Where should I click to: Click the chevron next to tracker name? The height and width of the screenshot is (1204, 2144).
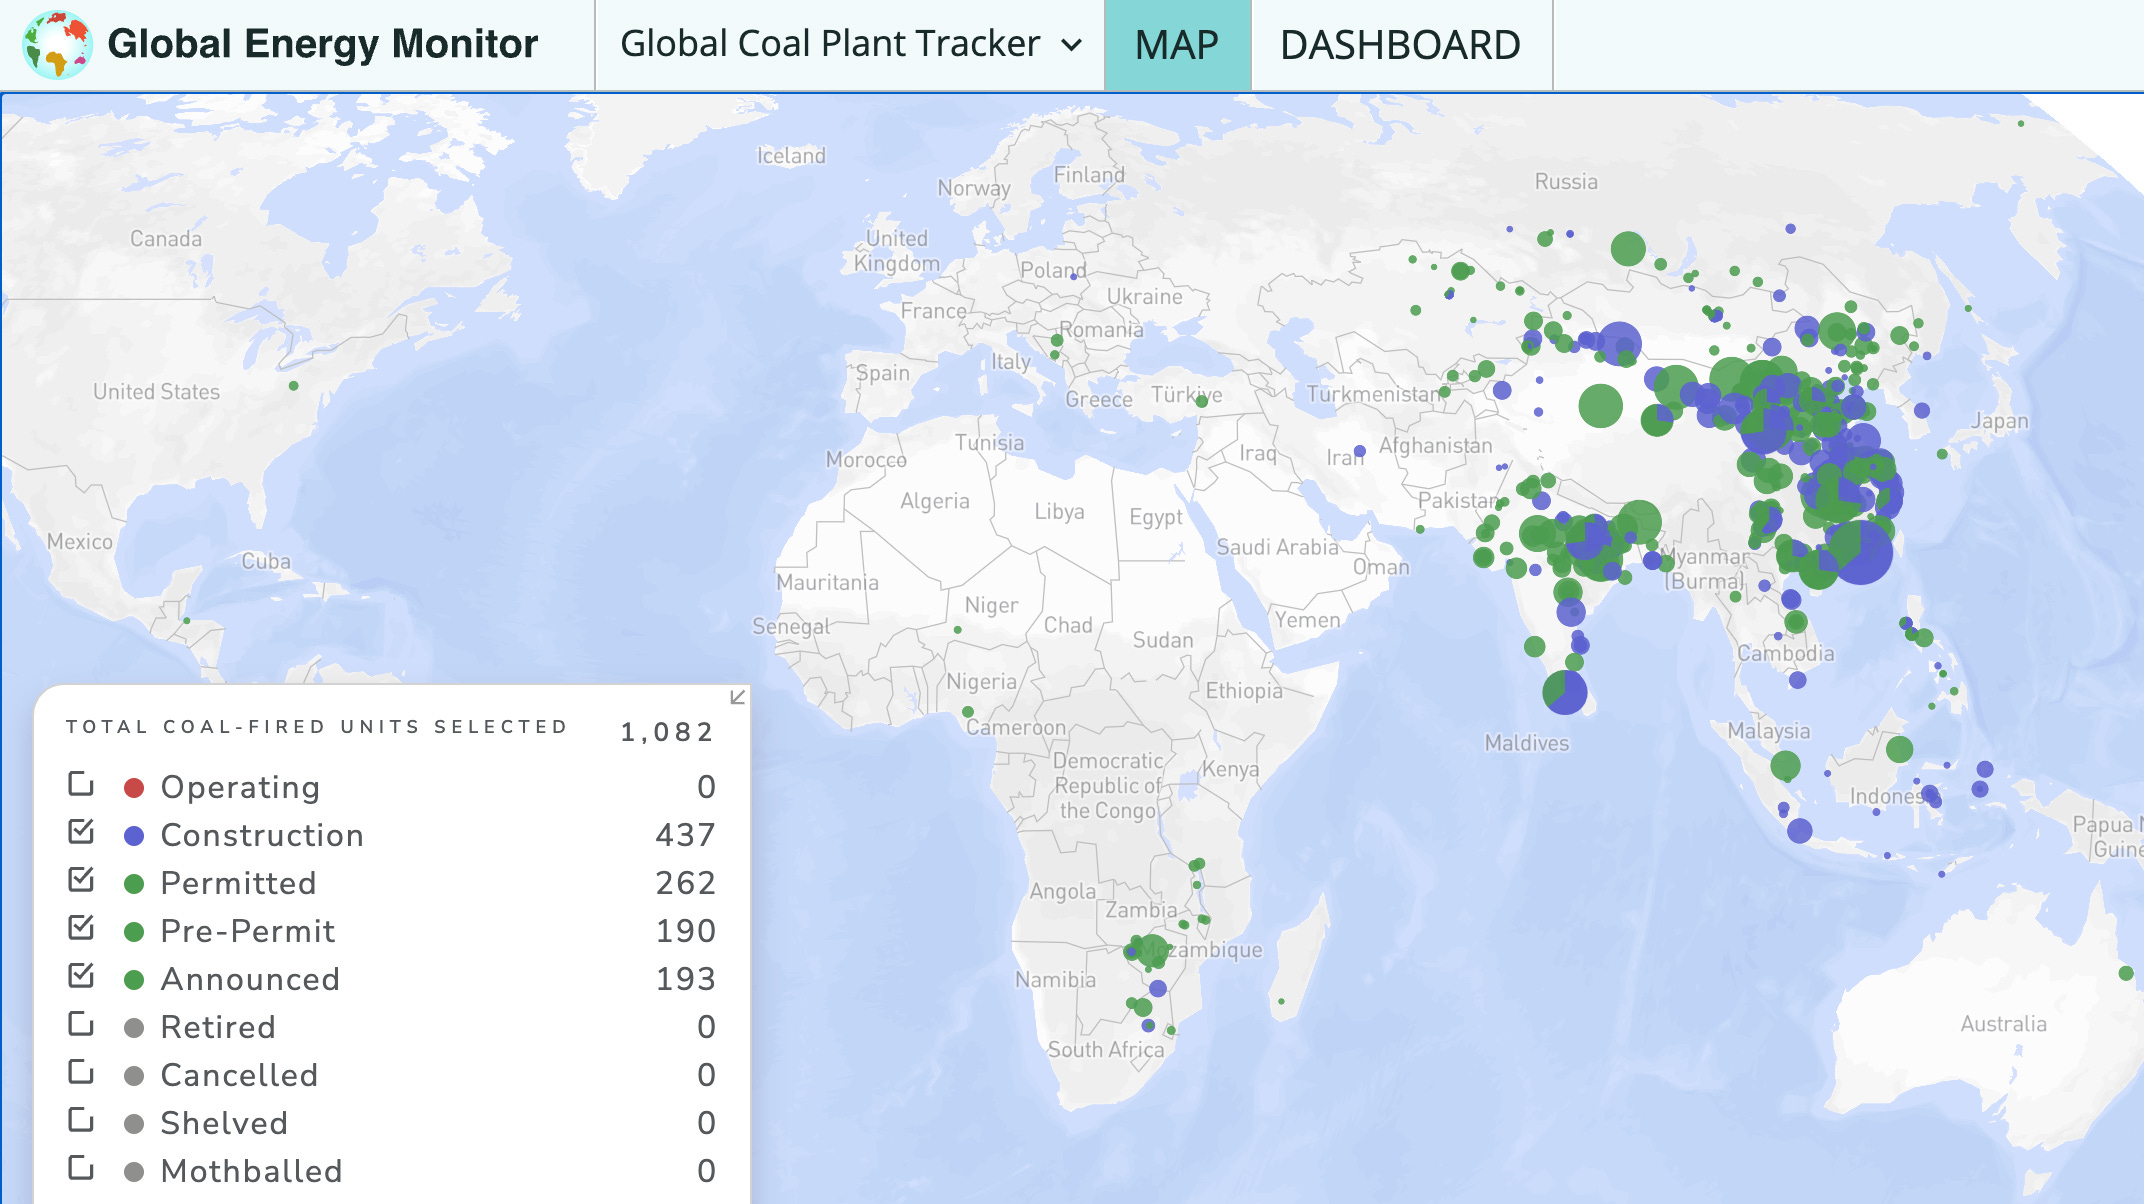coord(1071,46)
